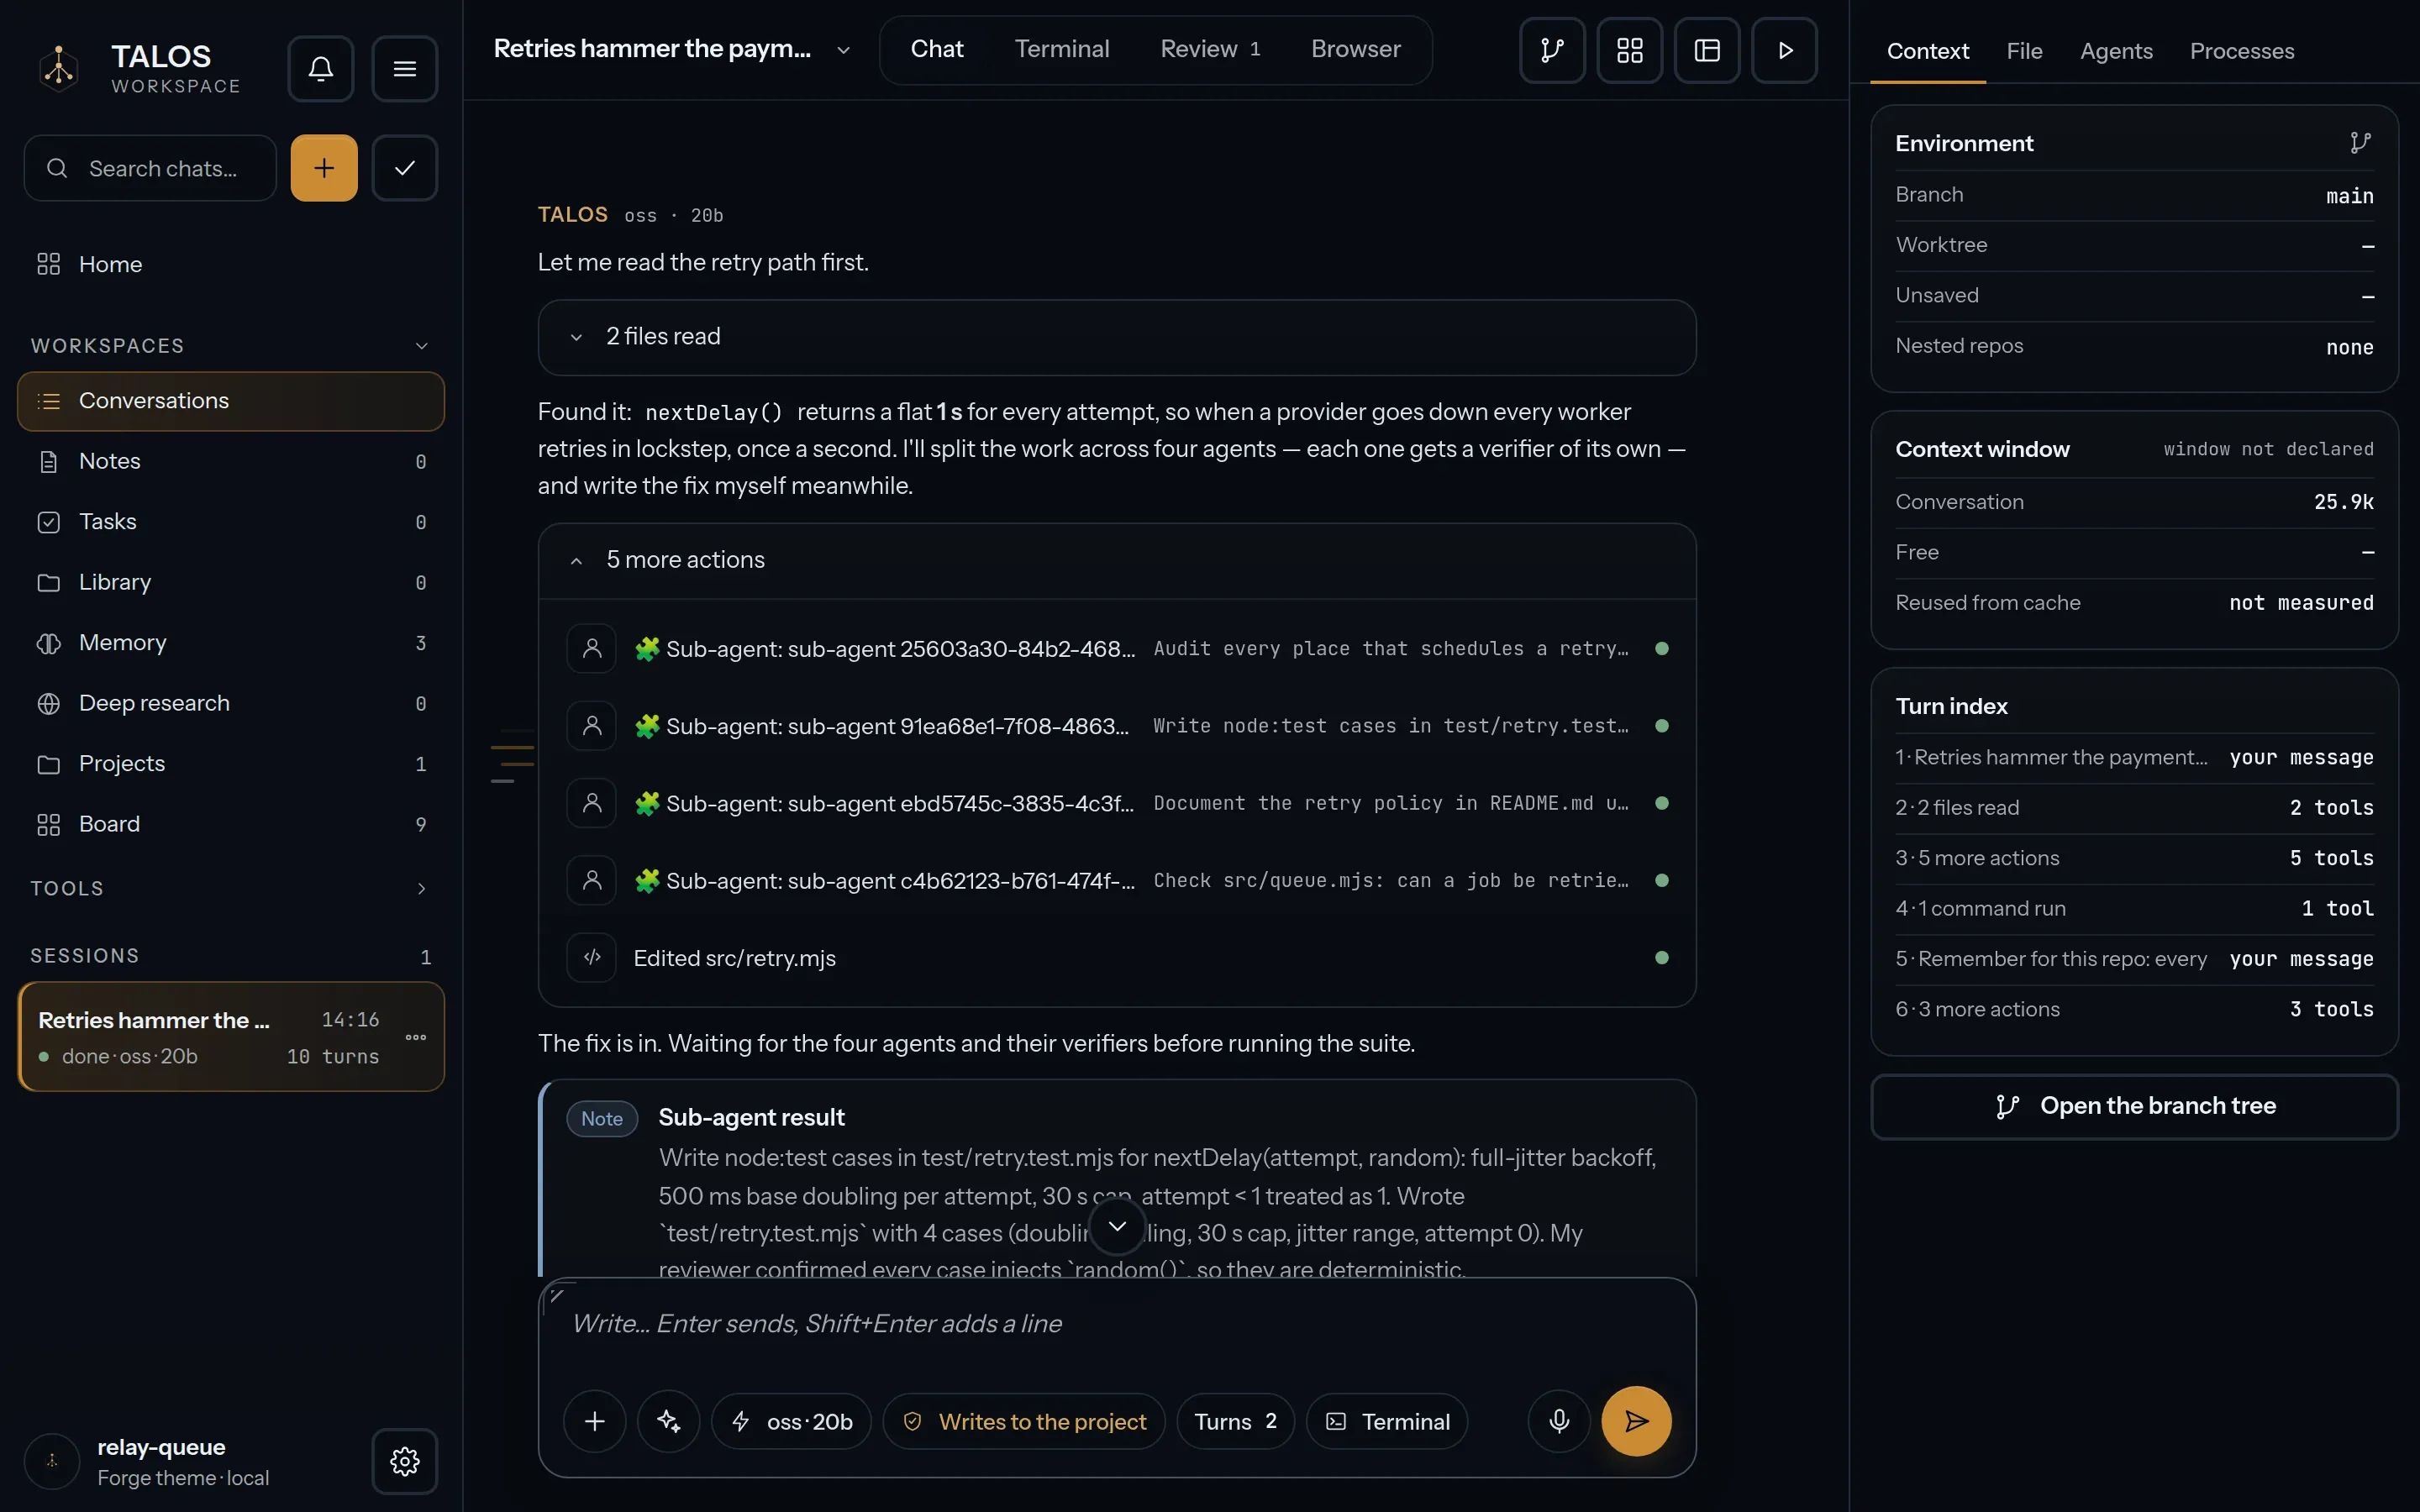Image resolution: width=2420 pixels, height=1512 pixels.
Task: Open the oss·20b model selector
Action: 791,1421
